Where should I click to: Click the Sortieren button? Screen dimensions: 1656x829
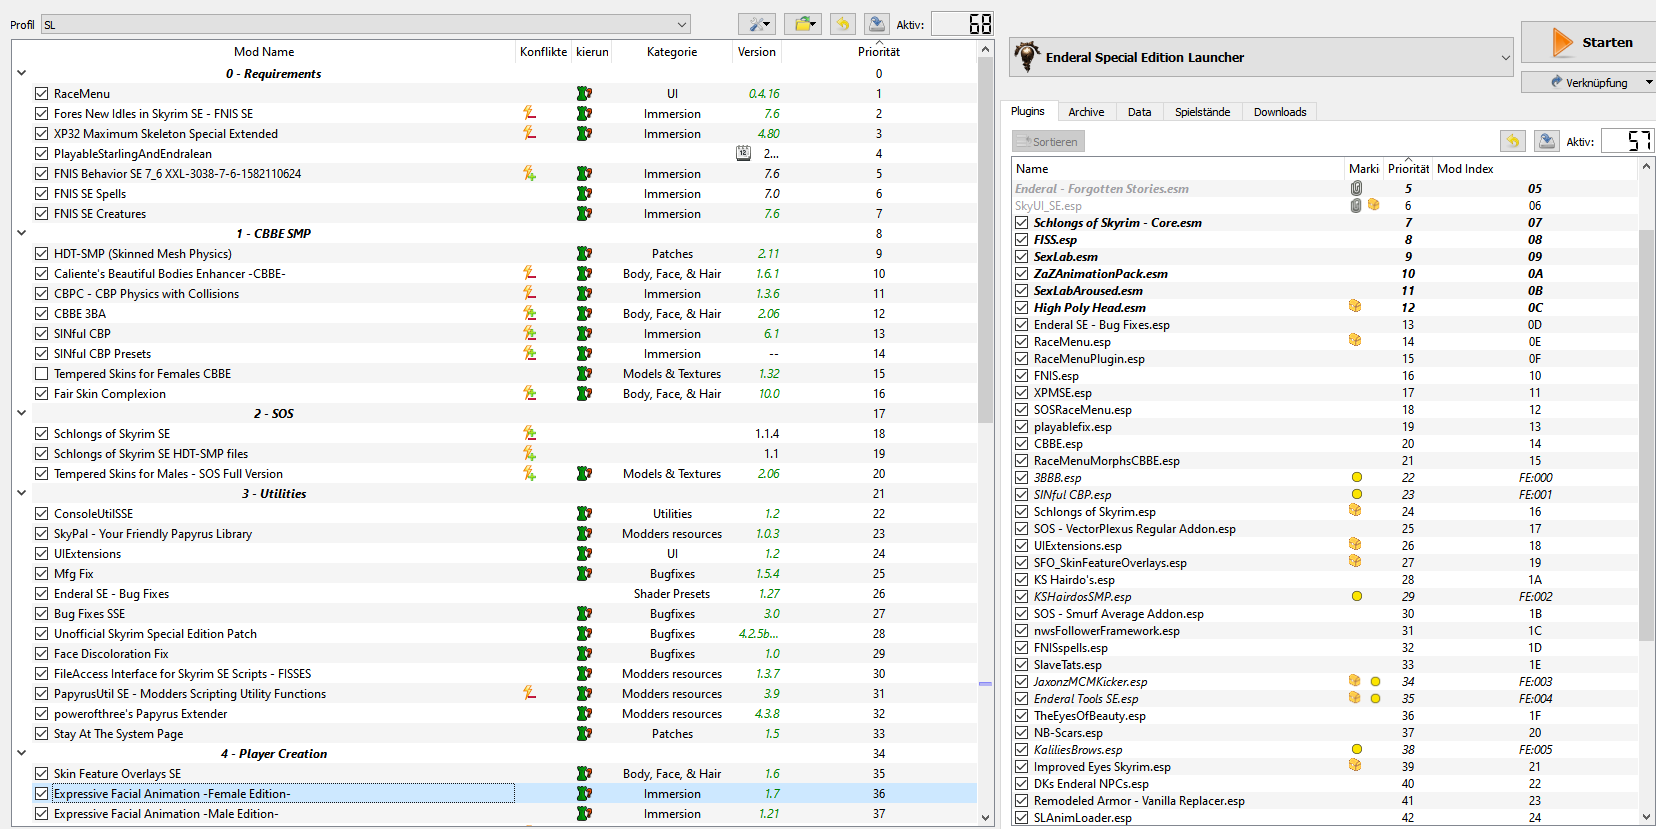(1048, 142)
